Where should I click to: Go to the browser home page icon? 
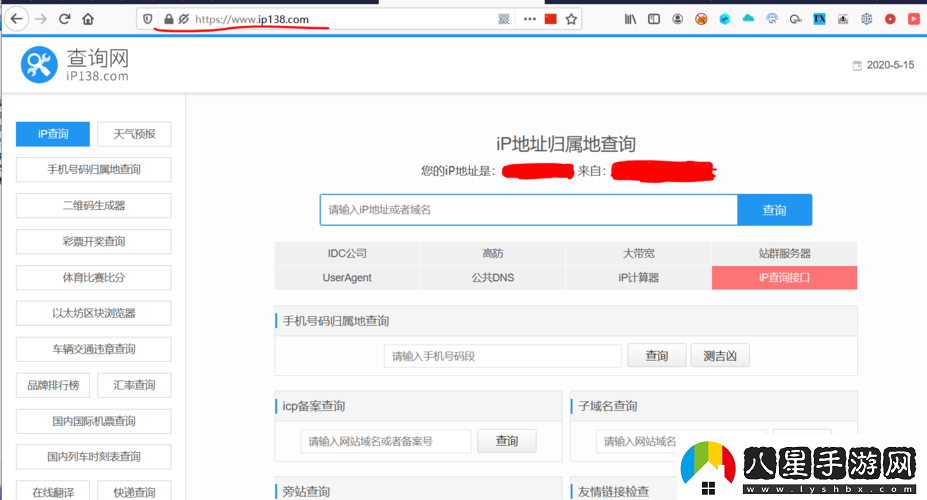(x=88, y=19)
